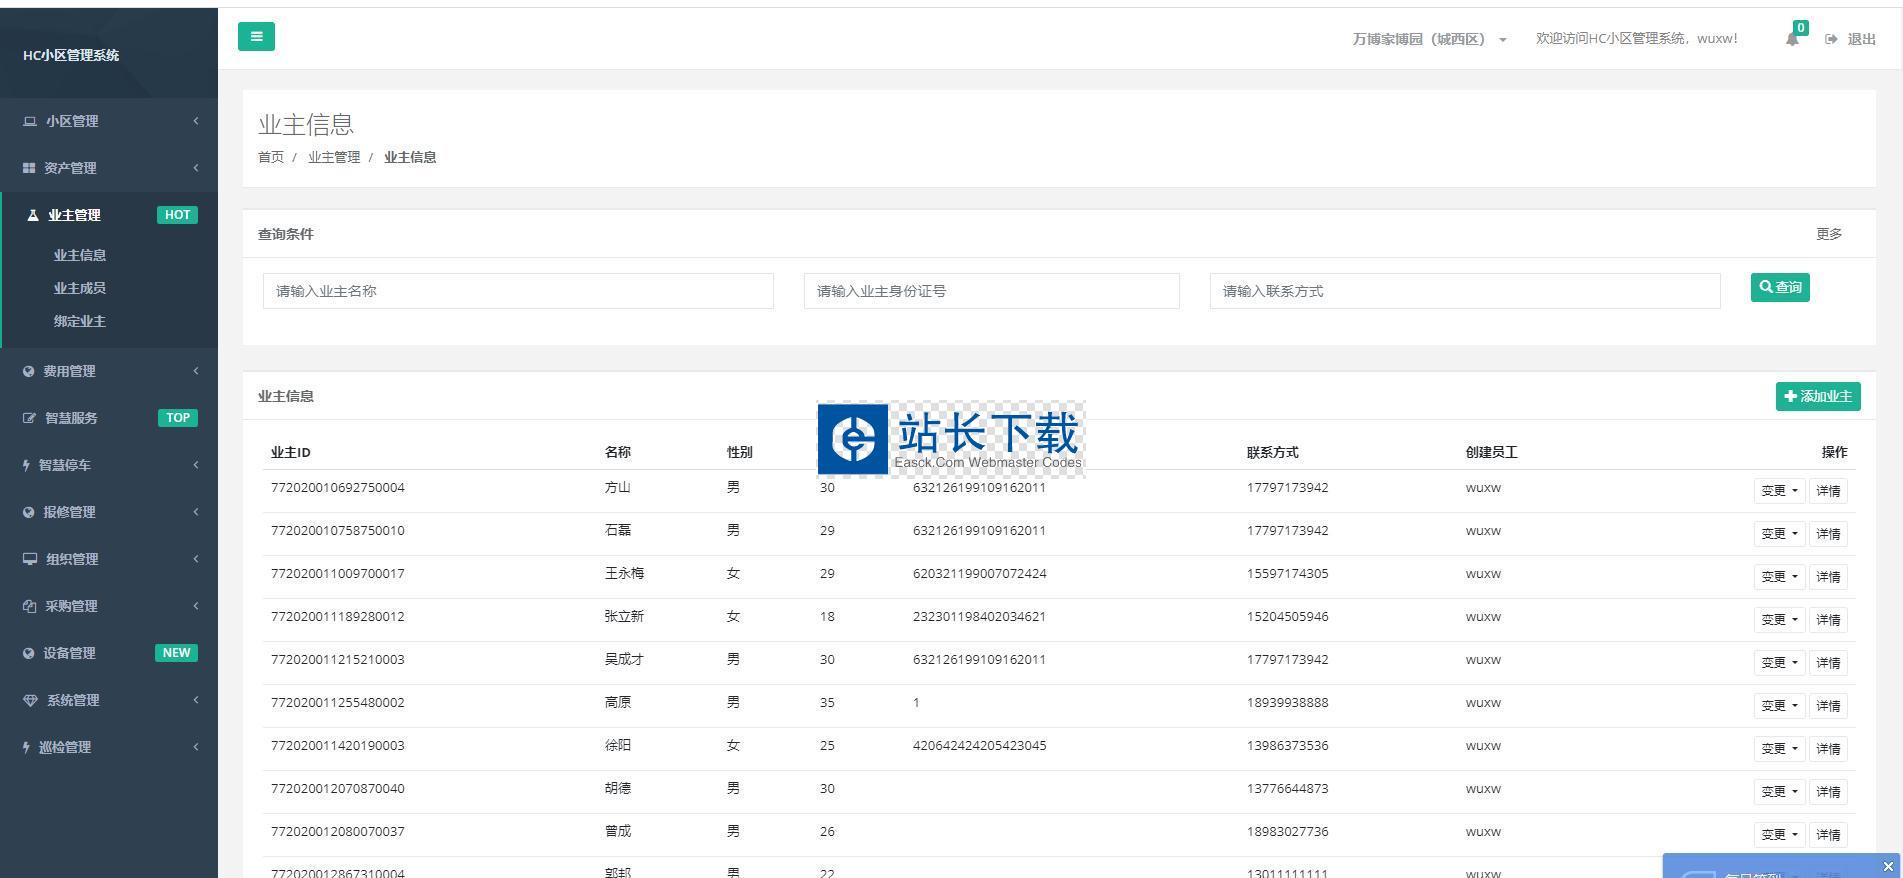The image size is (1903, 878).
Task: Click the edit icon beside 智慧服务
Action: pos(29,418)
